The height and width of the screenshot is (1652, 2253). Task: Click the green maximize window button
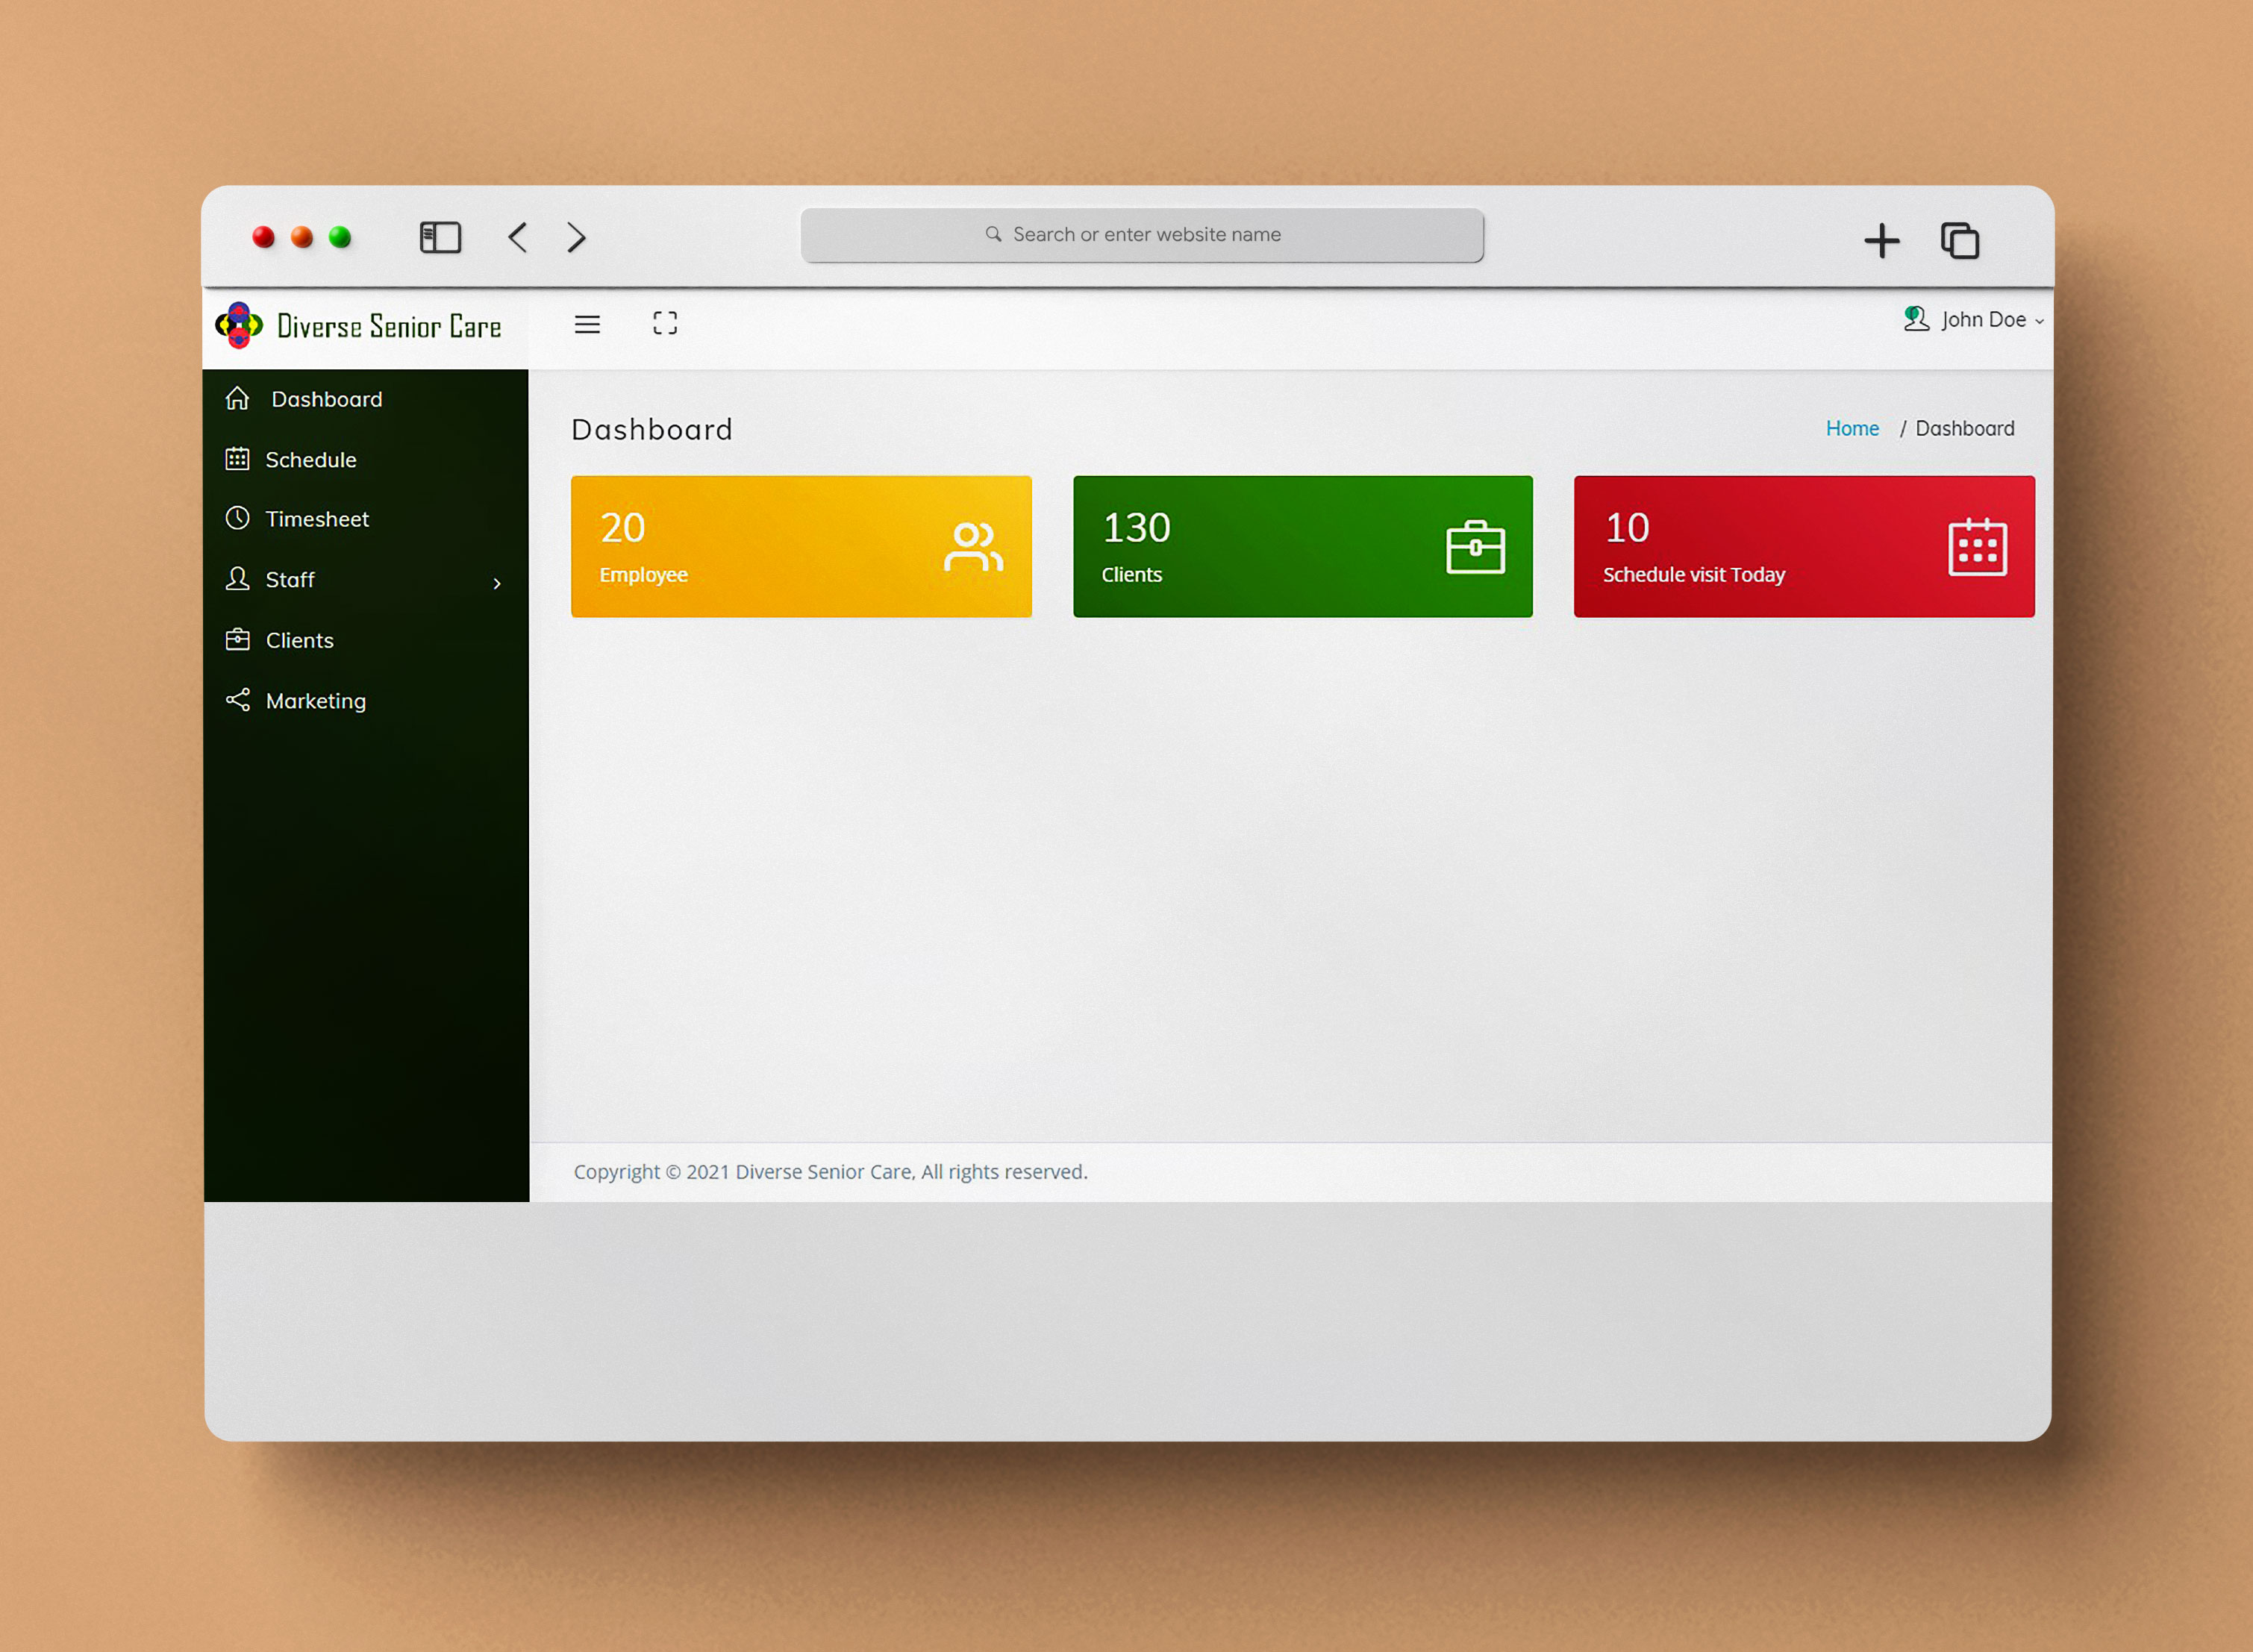pos(340,237)
